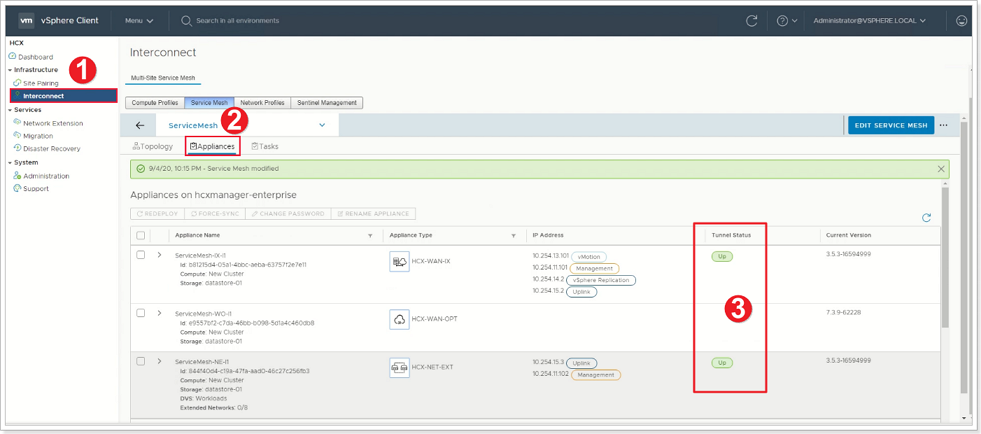The width and height of the screenshot is (981, 434).
Task: Check the select-all appliances header checkbox
Action: pyautogui.click(x=141, y=236)
